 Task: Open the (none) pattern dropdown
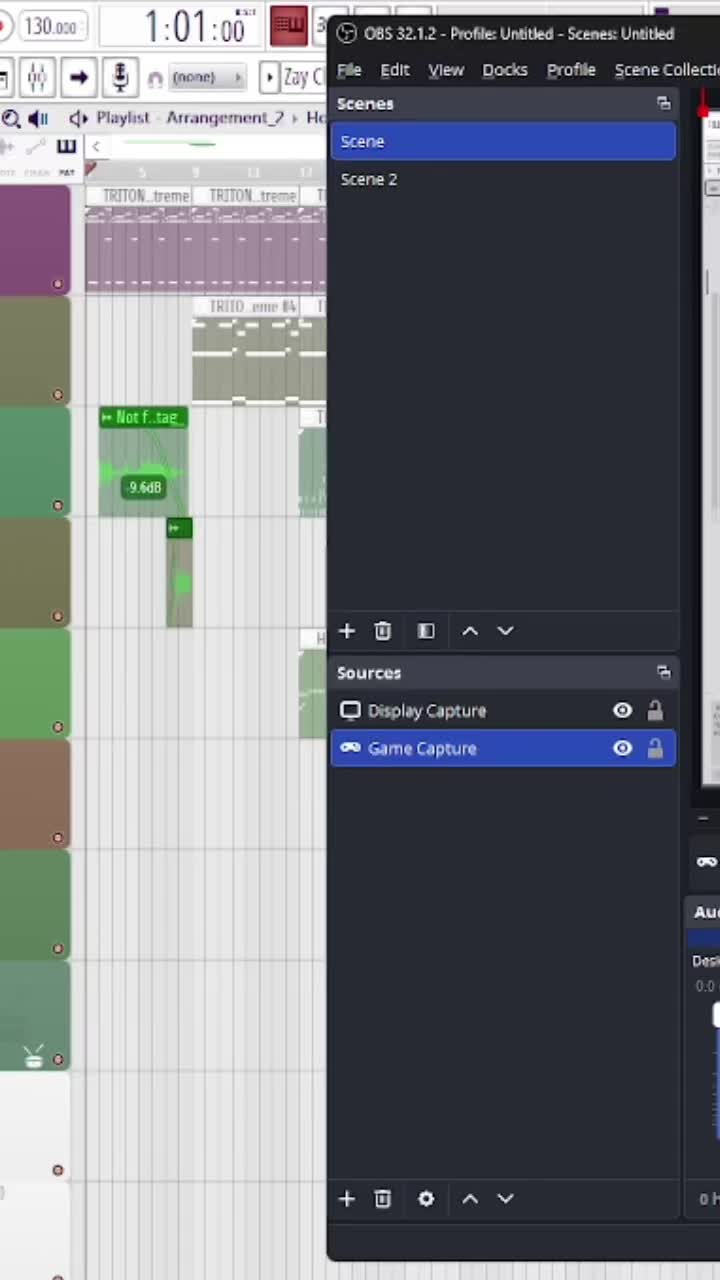[x=206, y=77]
